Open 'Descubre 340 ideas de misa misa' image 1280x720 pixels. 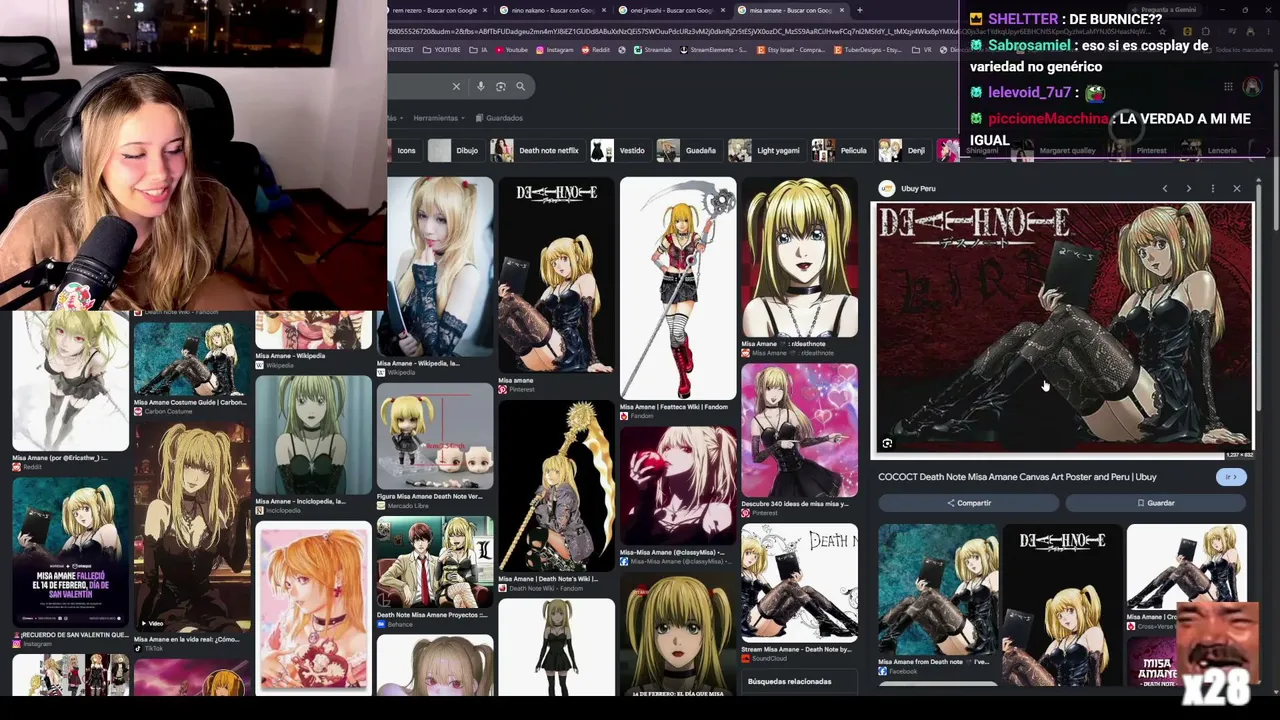point(799,430)
